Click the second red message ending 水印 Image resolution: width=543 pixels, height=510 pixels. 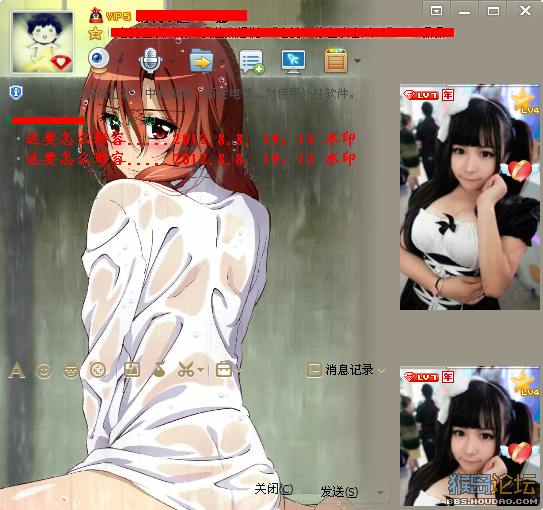pos(190,159)
